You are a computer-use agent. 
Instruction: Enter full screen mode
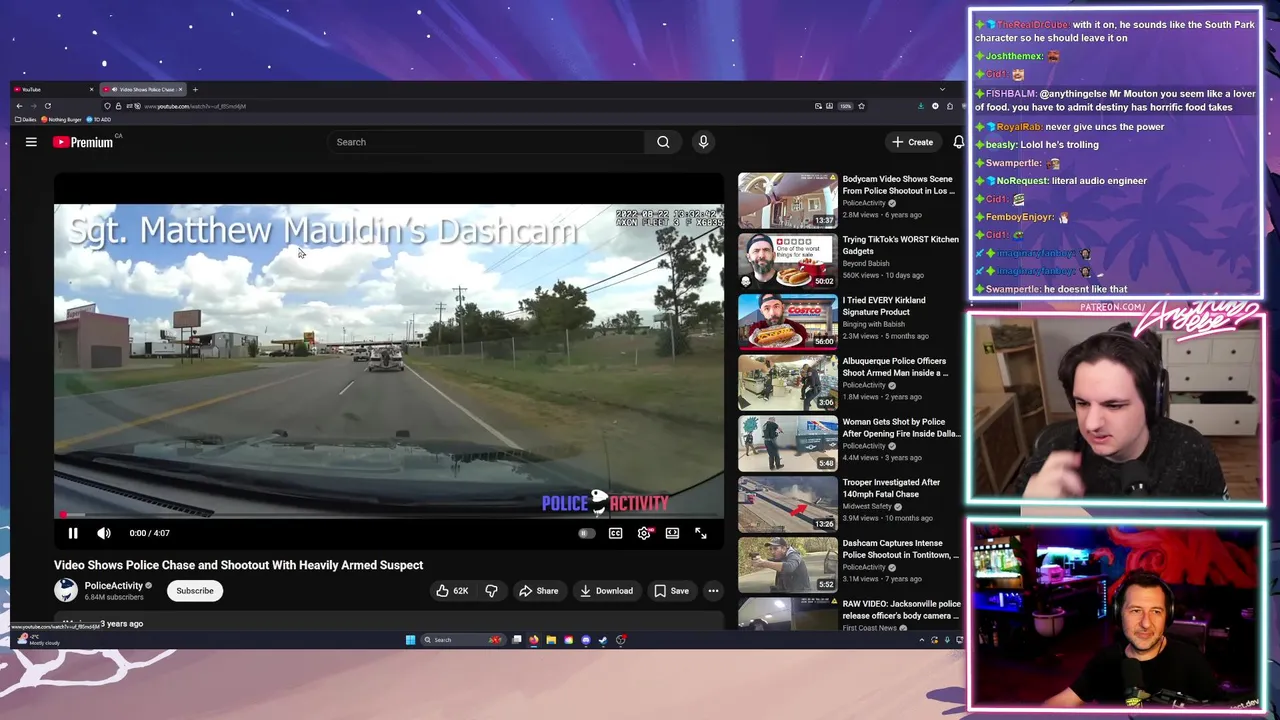[701, 533]
